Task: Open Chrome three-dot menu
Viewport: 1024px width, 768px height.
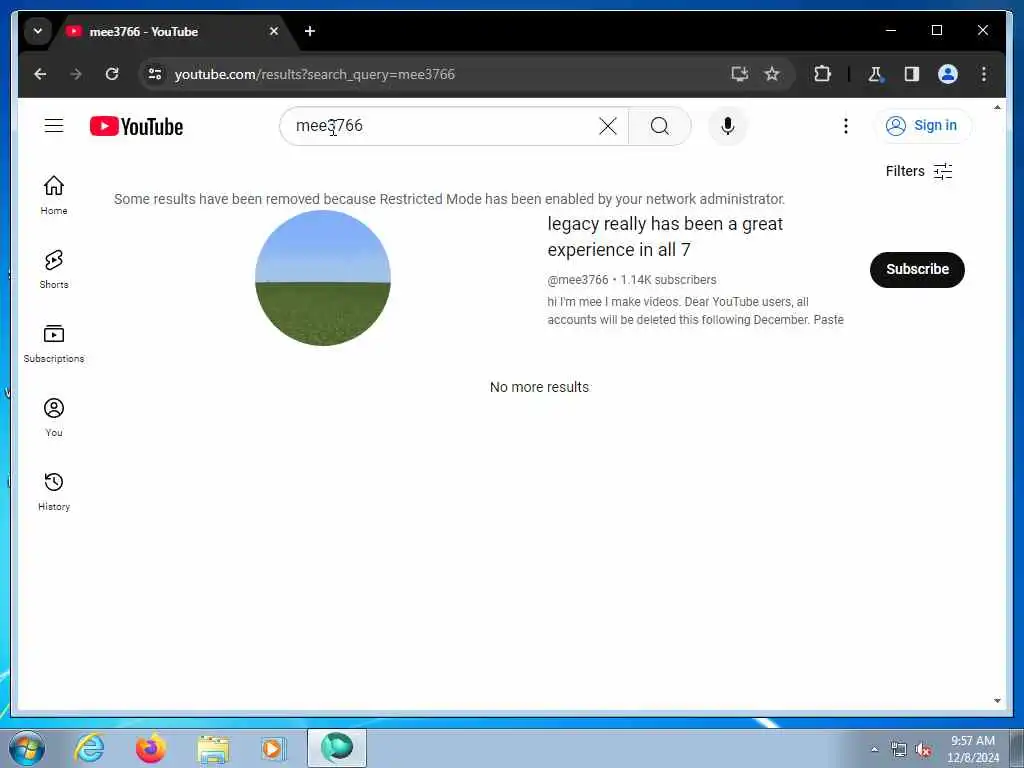Action: 984,74
